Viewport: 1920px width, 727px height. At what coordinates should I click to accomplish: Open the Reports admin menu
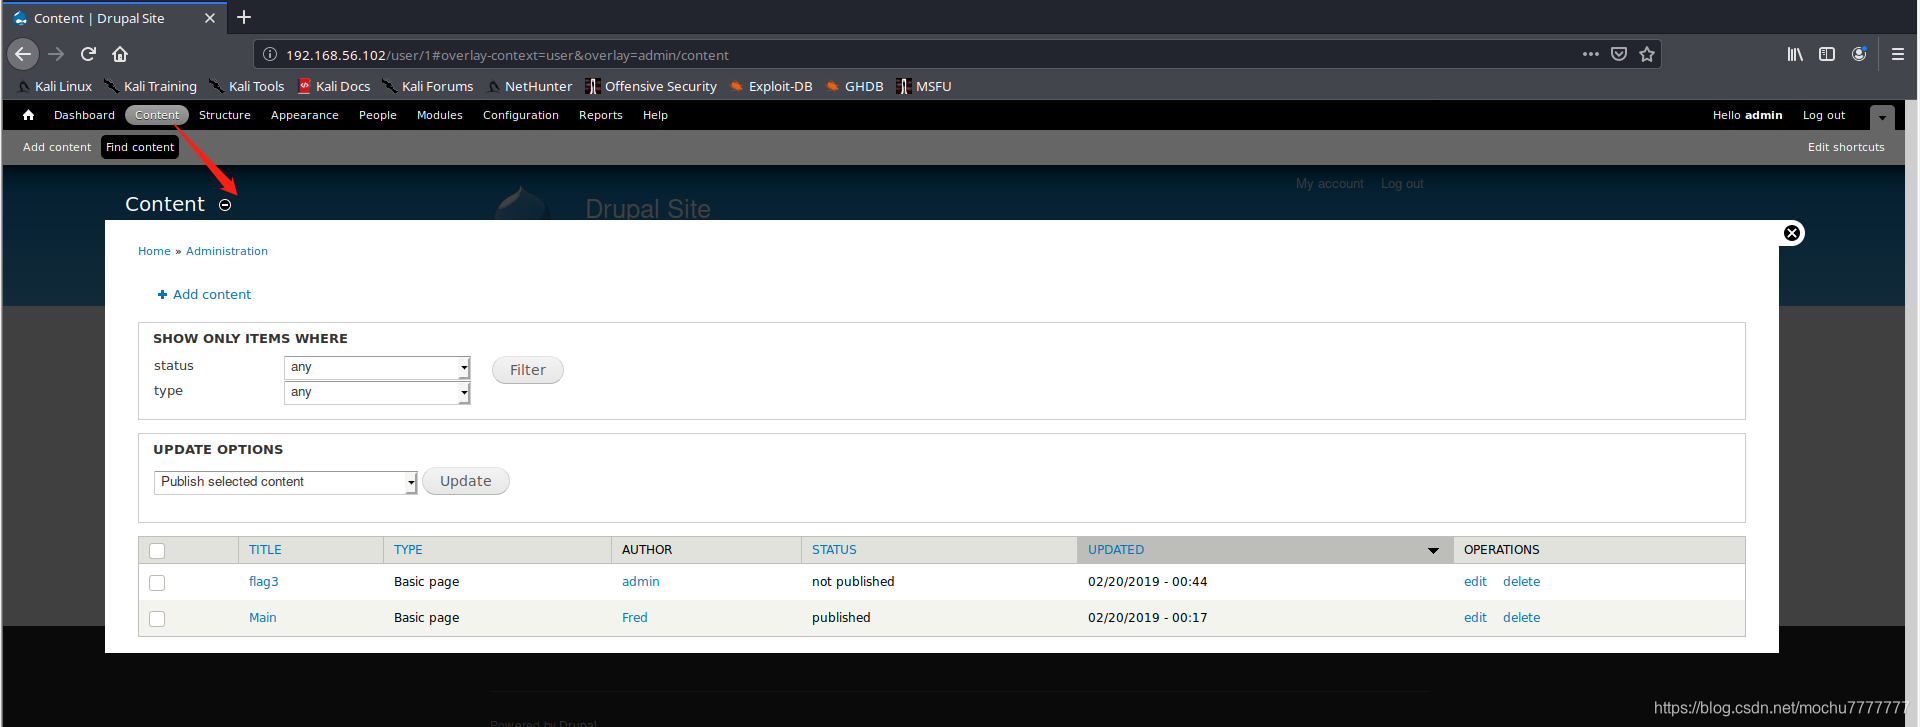pos(601,115)
